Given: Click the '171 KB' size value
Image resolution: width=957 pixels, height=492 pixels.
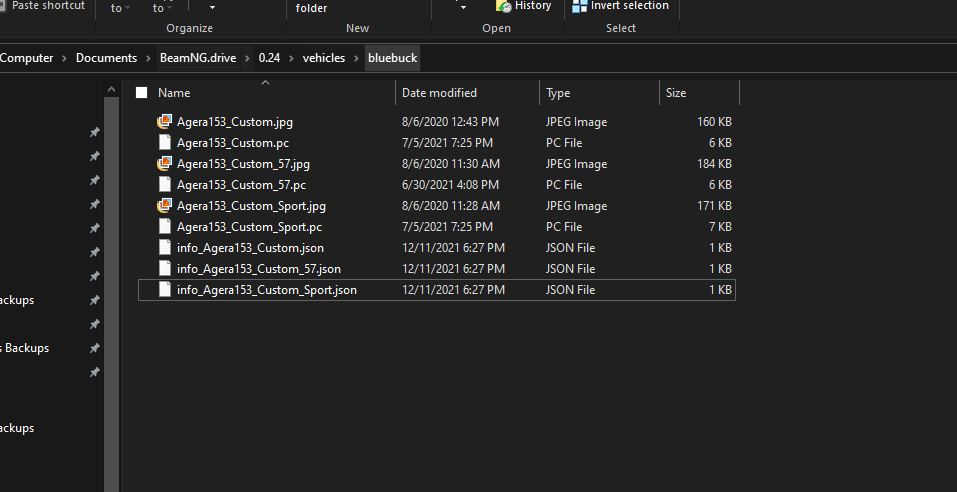Looking at the screenshot, I should pyautogui.click(x=714, y=206).
